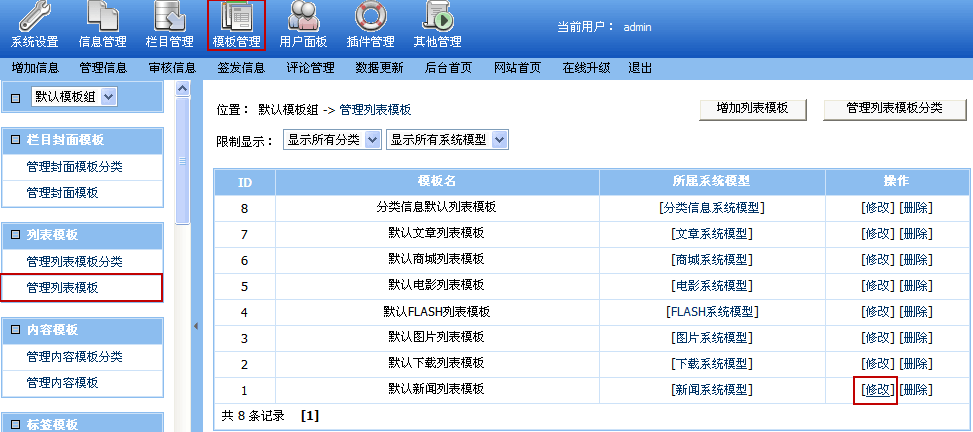Click the 信息管理 icon

point(102,18)
